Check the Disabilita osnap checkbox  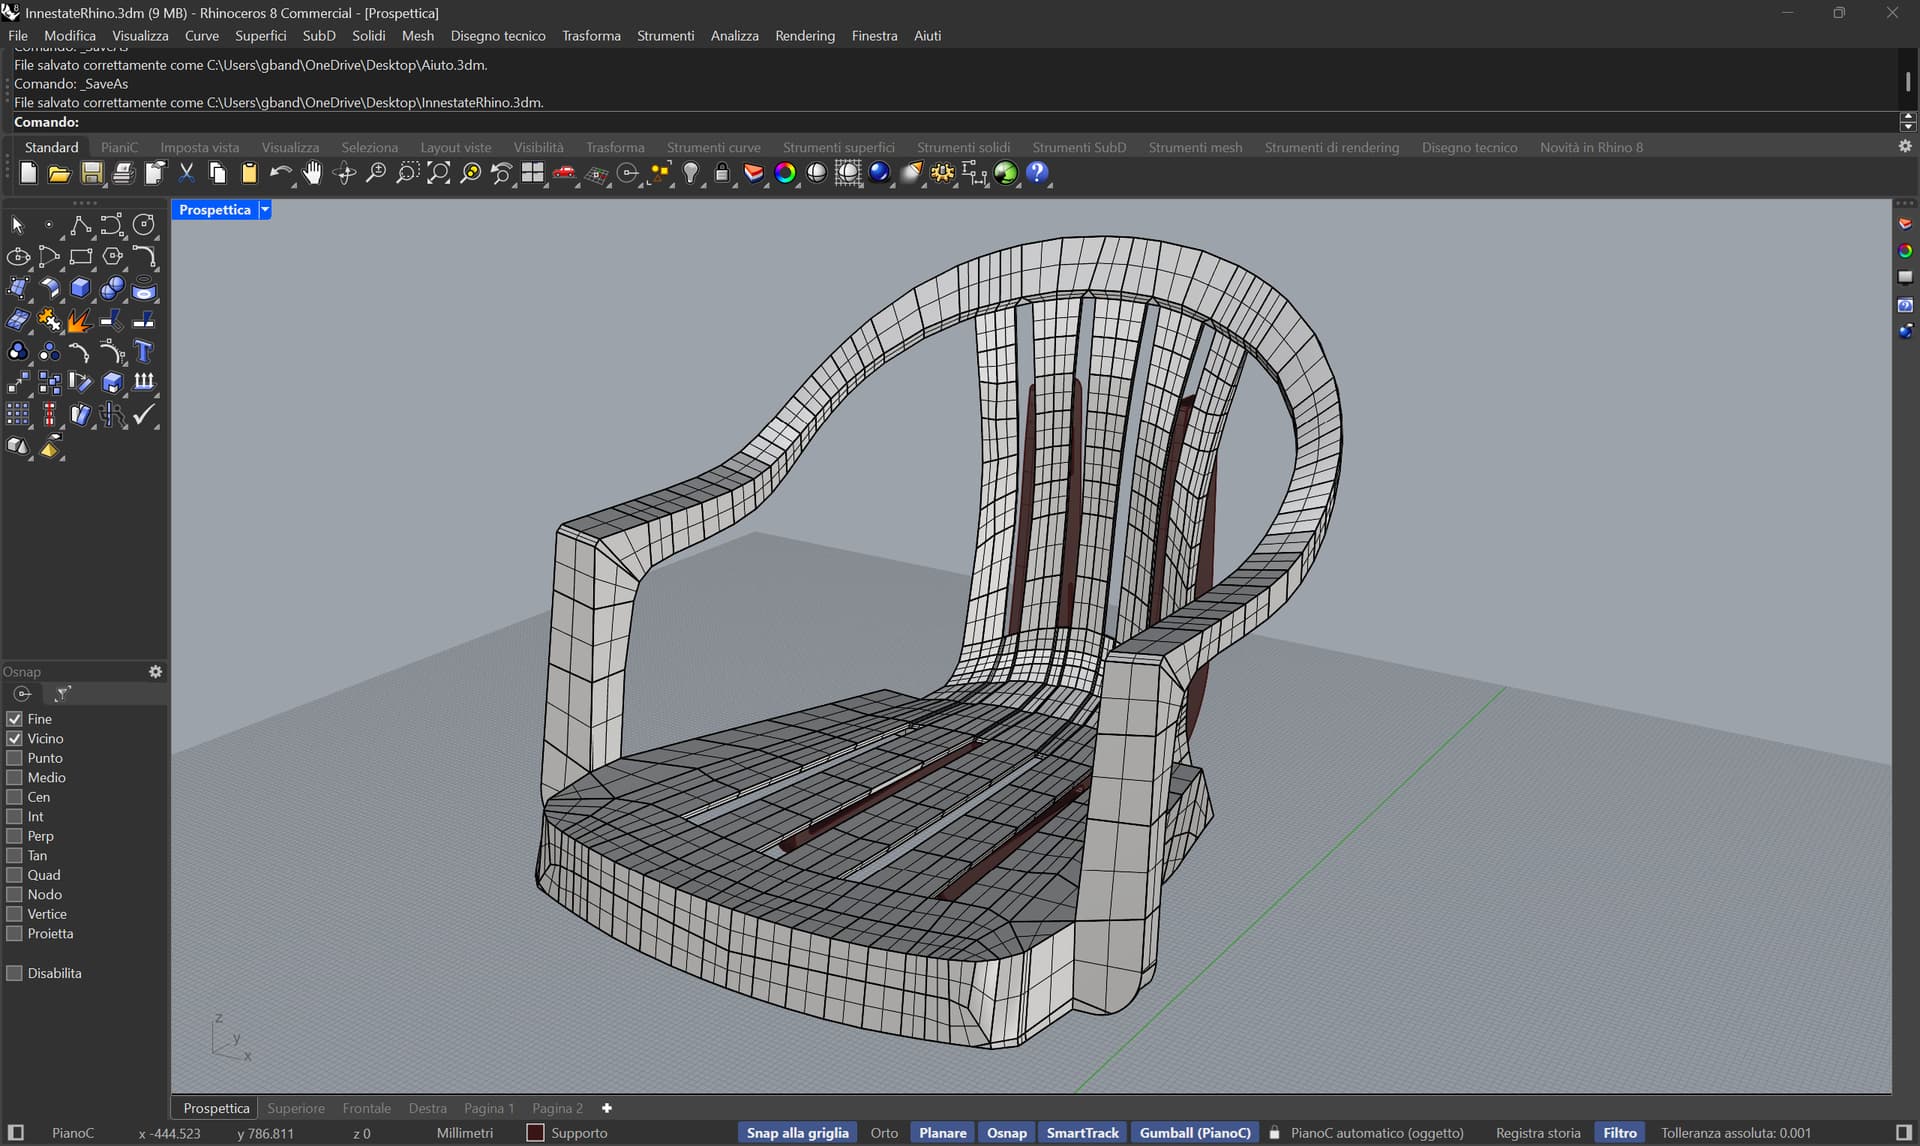(x=15, y=973)
